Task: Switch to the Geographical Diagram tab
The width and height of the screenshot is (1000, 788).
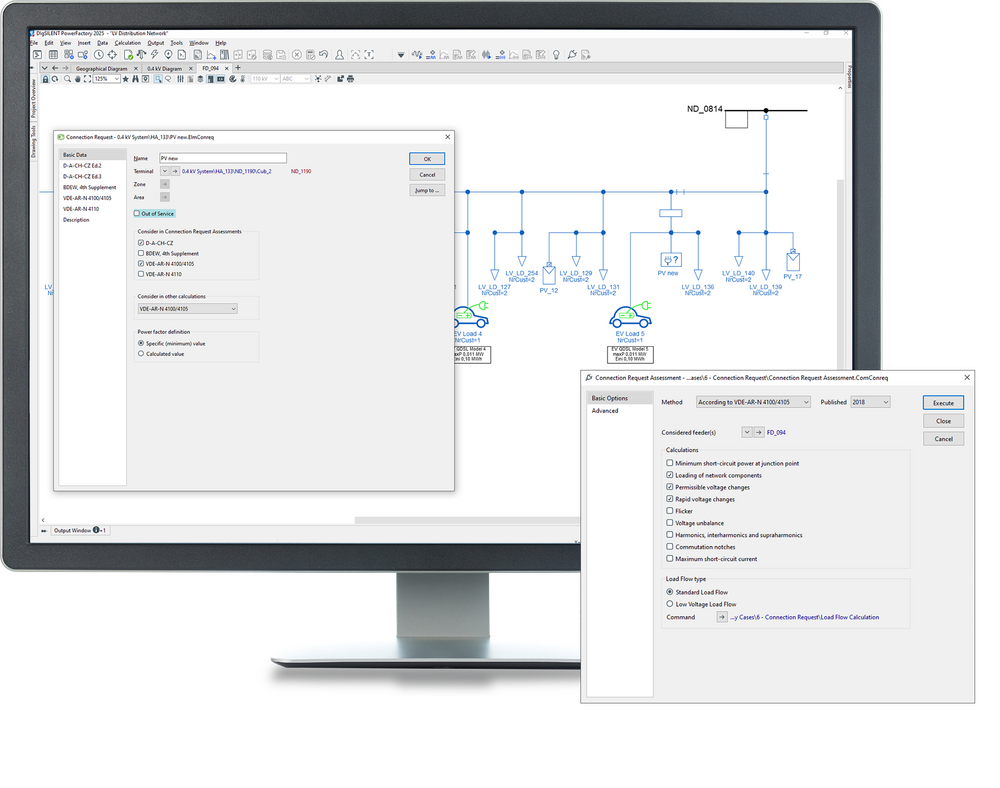Action: [104, 68]
